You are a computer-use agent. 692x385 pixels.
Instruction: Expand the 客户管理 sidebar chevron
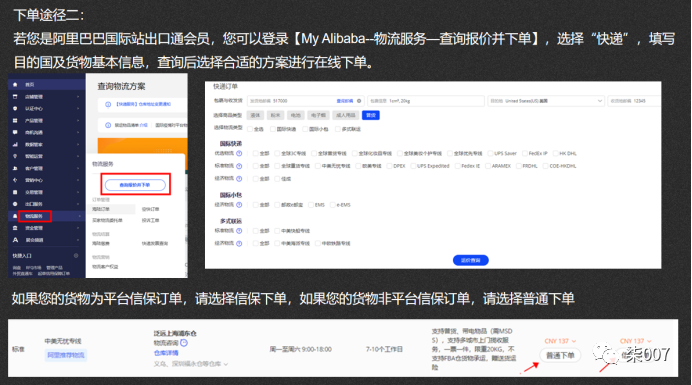point(78,168)
